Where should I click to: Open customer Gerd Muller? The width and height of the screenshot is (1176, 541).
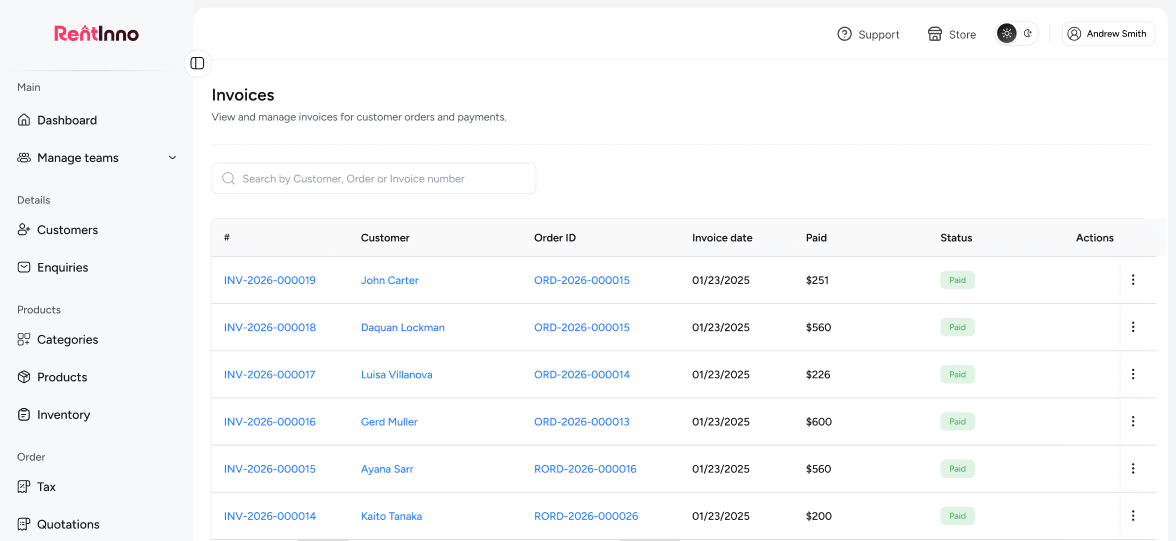[x=389, y=422]
